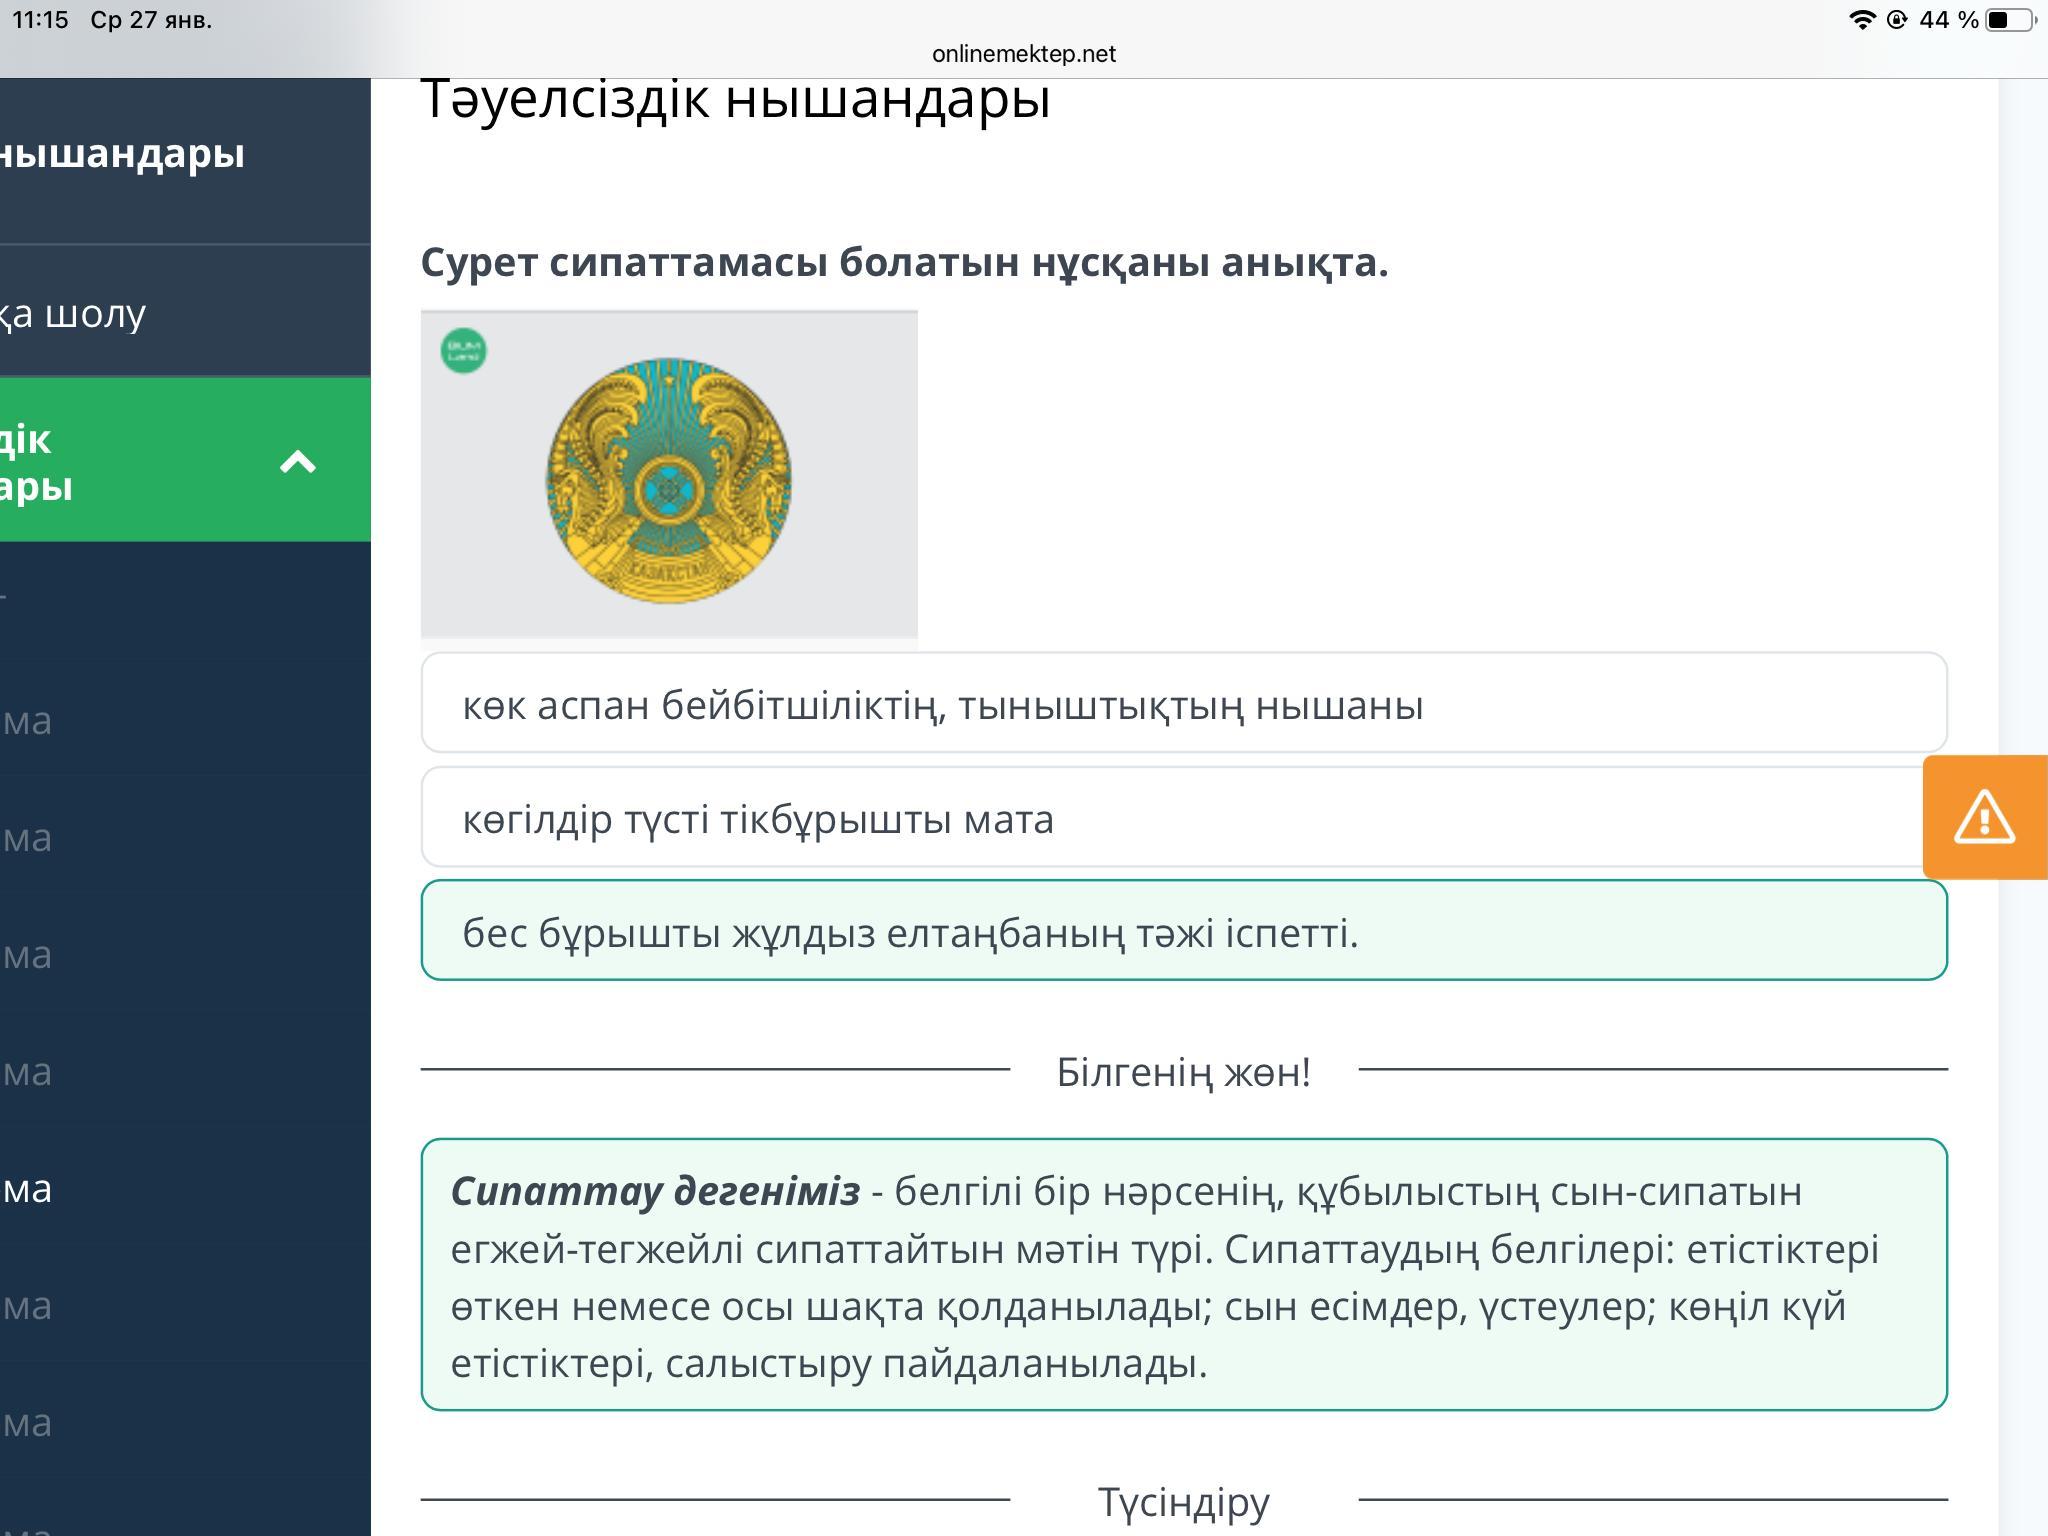Tap the onlinemektep.net address bar
Viewport: 2048px width, 1536px height.
tap(1023, 54)
